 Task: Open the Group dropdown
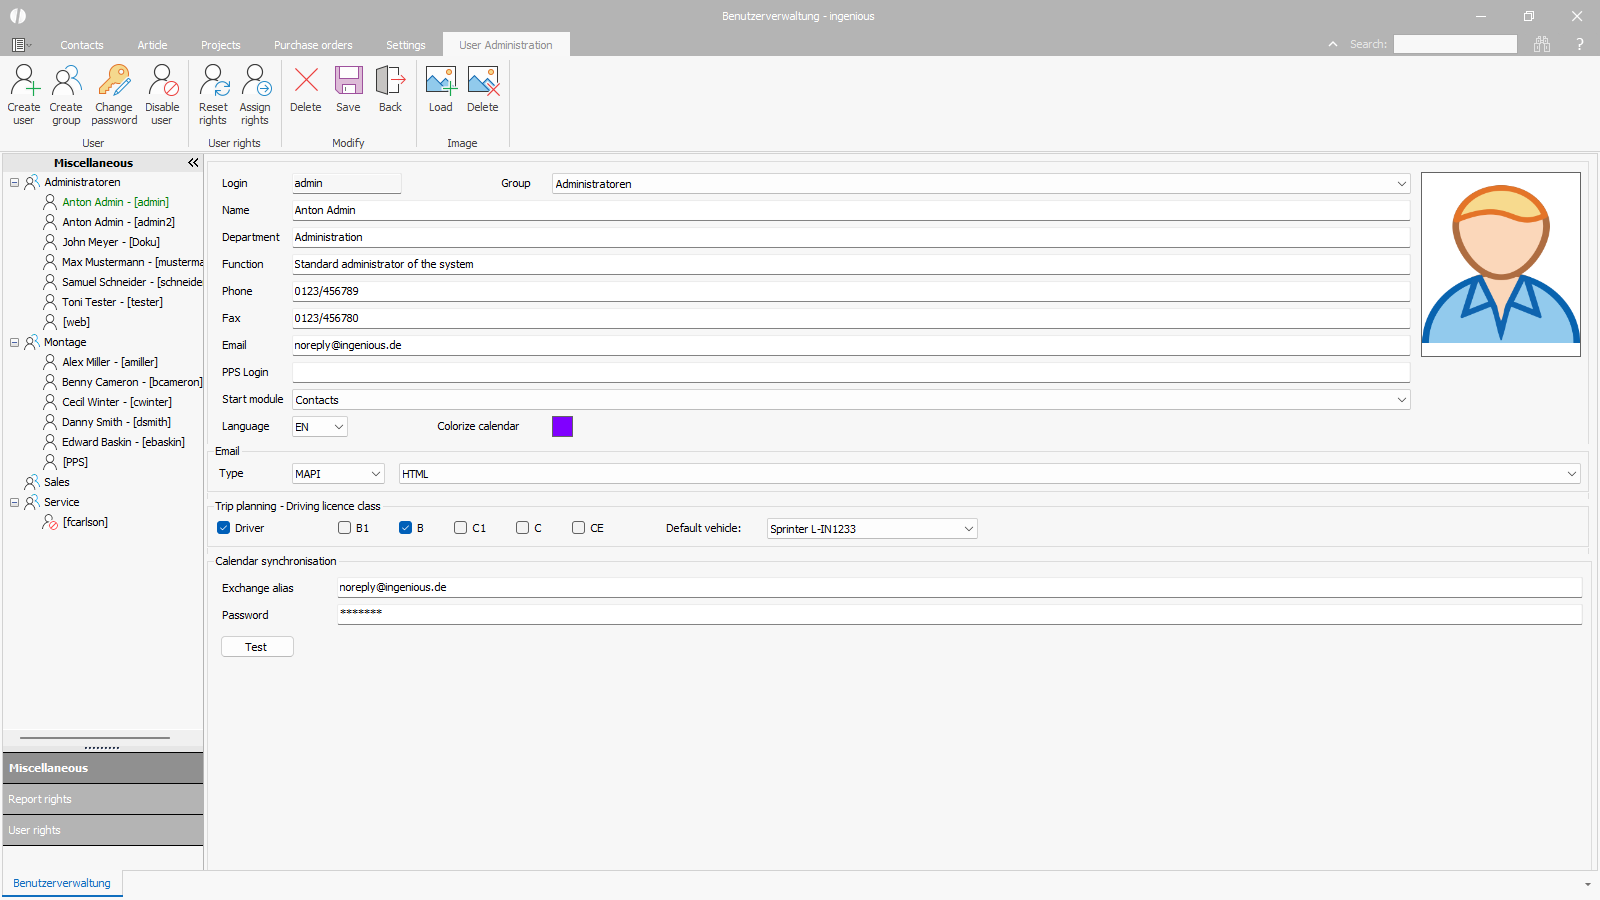tap(1400, 184)
